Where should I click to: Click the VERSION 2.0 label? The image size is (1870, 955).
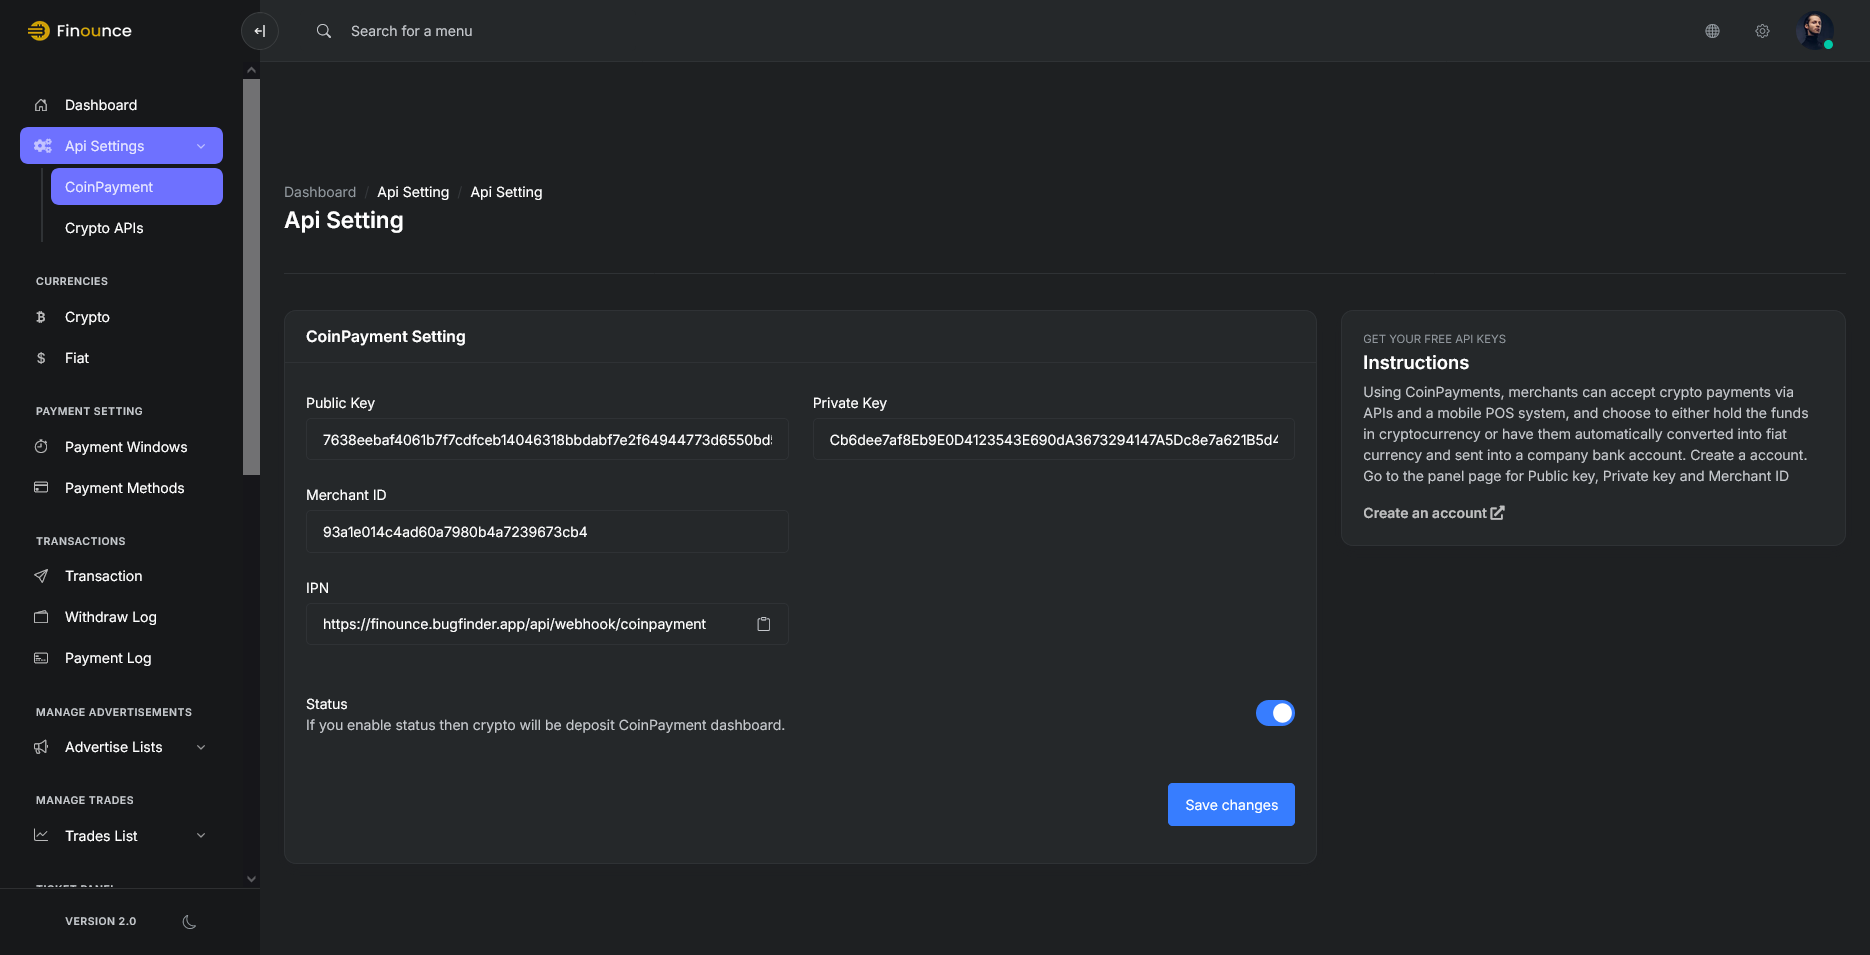tap(101, 922)
